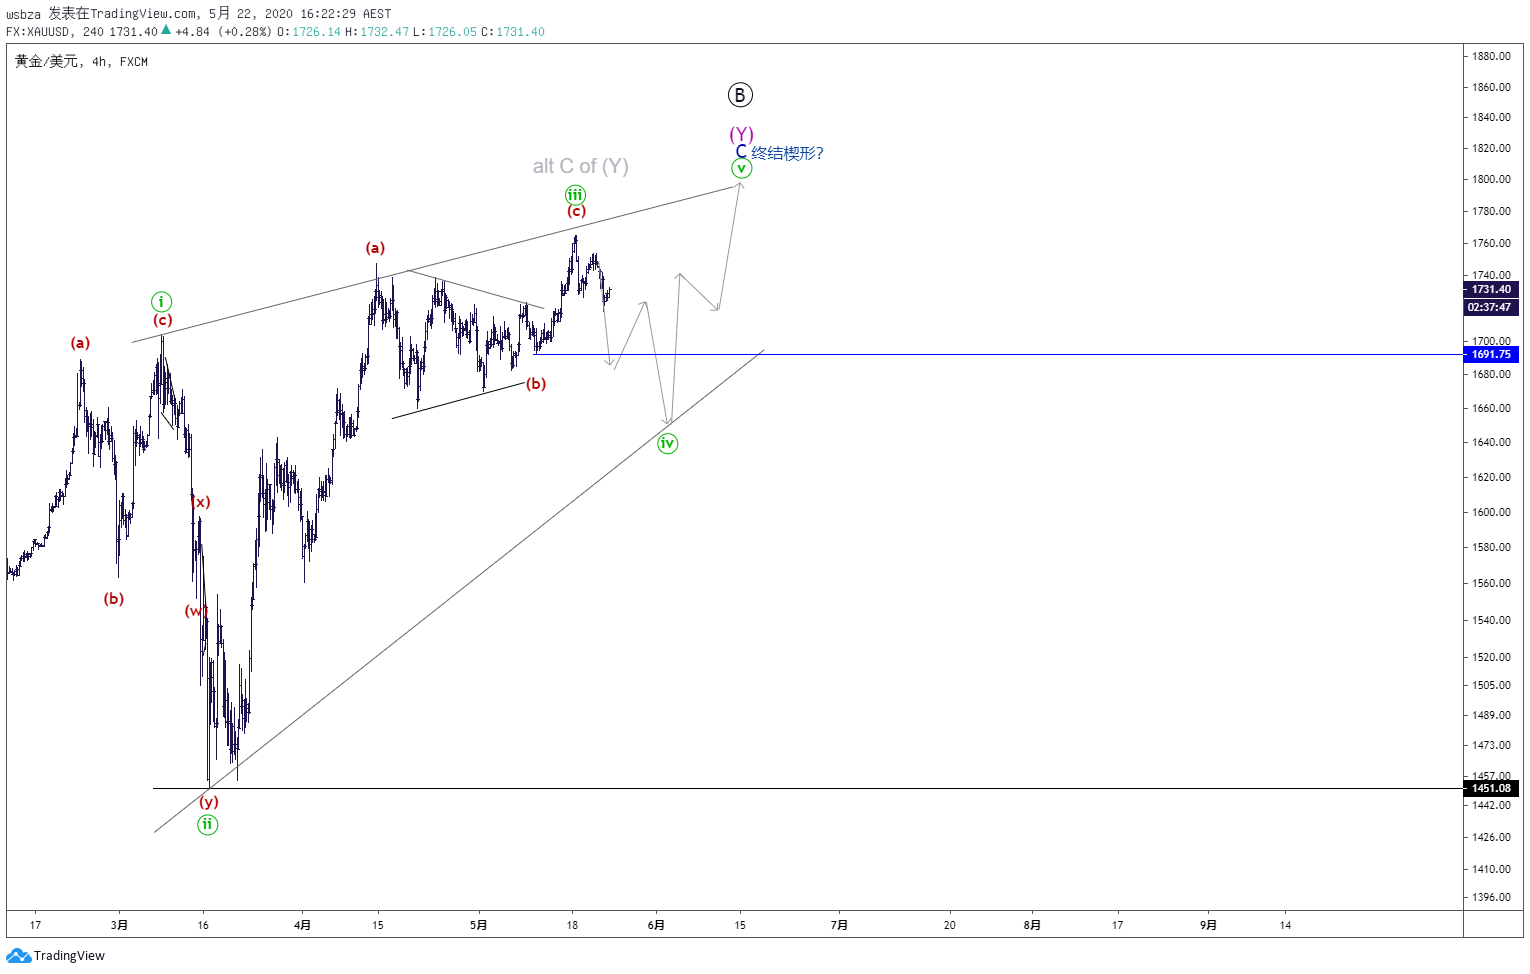Screen dimensions: 1530x974
Task: Select the red (w) wave label
Action: point(196,611)
